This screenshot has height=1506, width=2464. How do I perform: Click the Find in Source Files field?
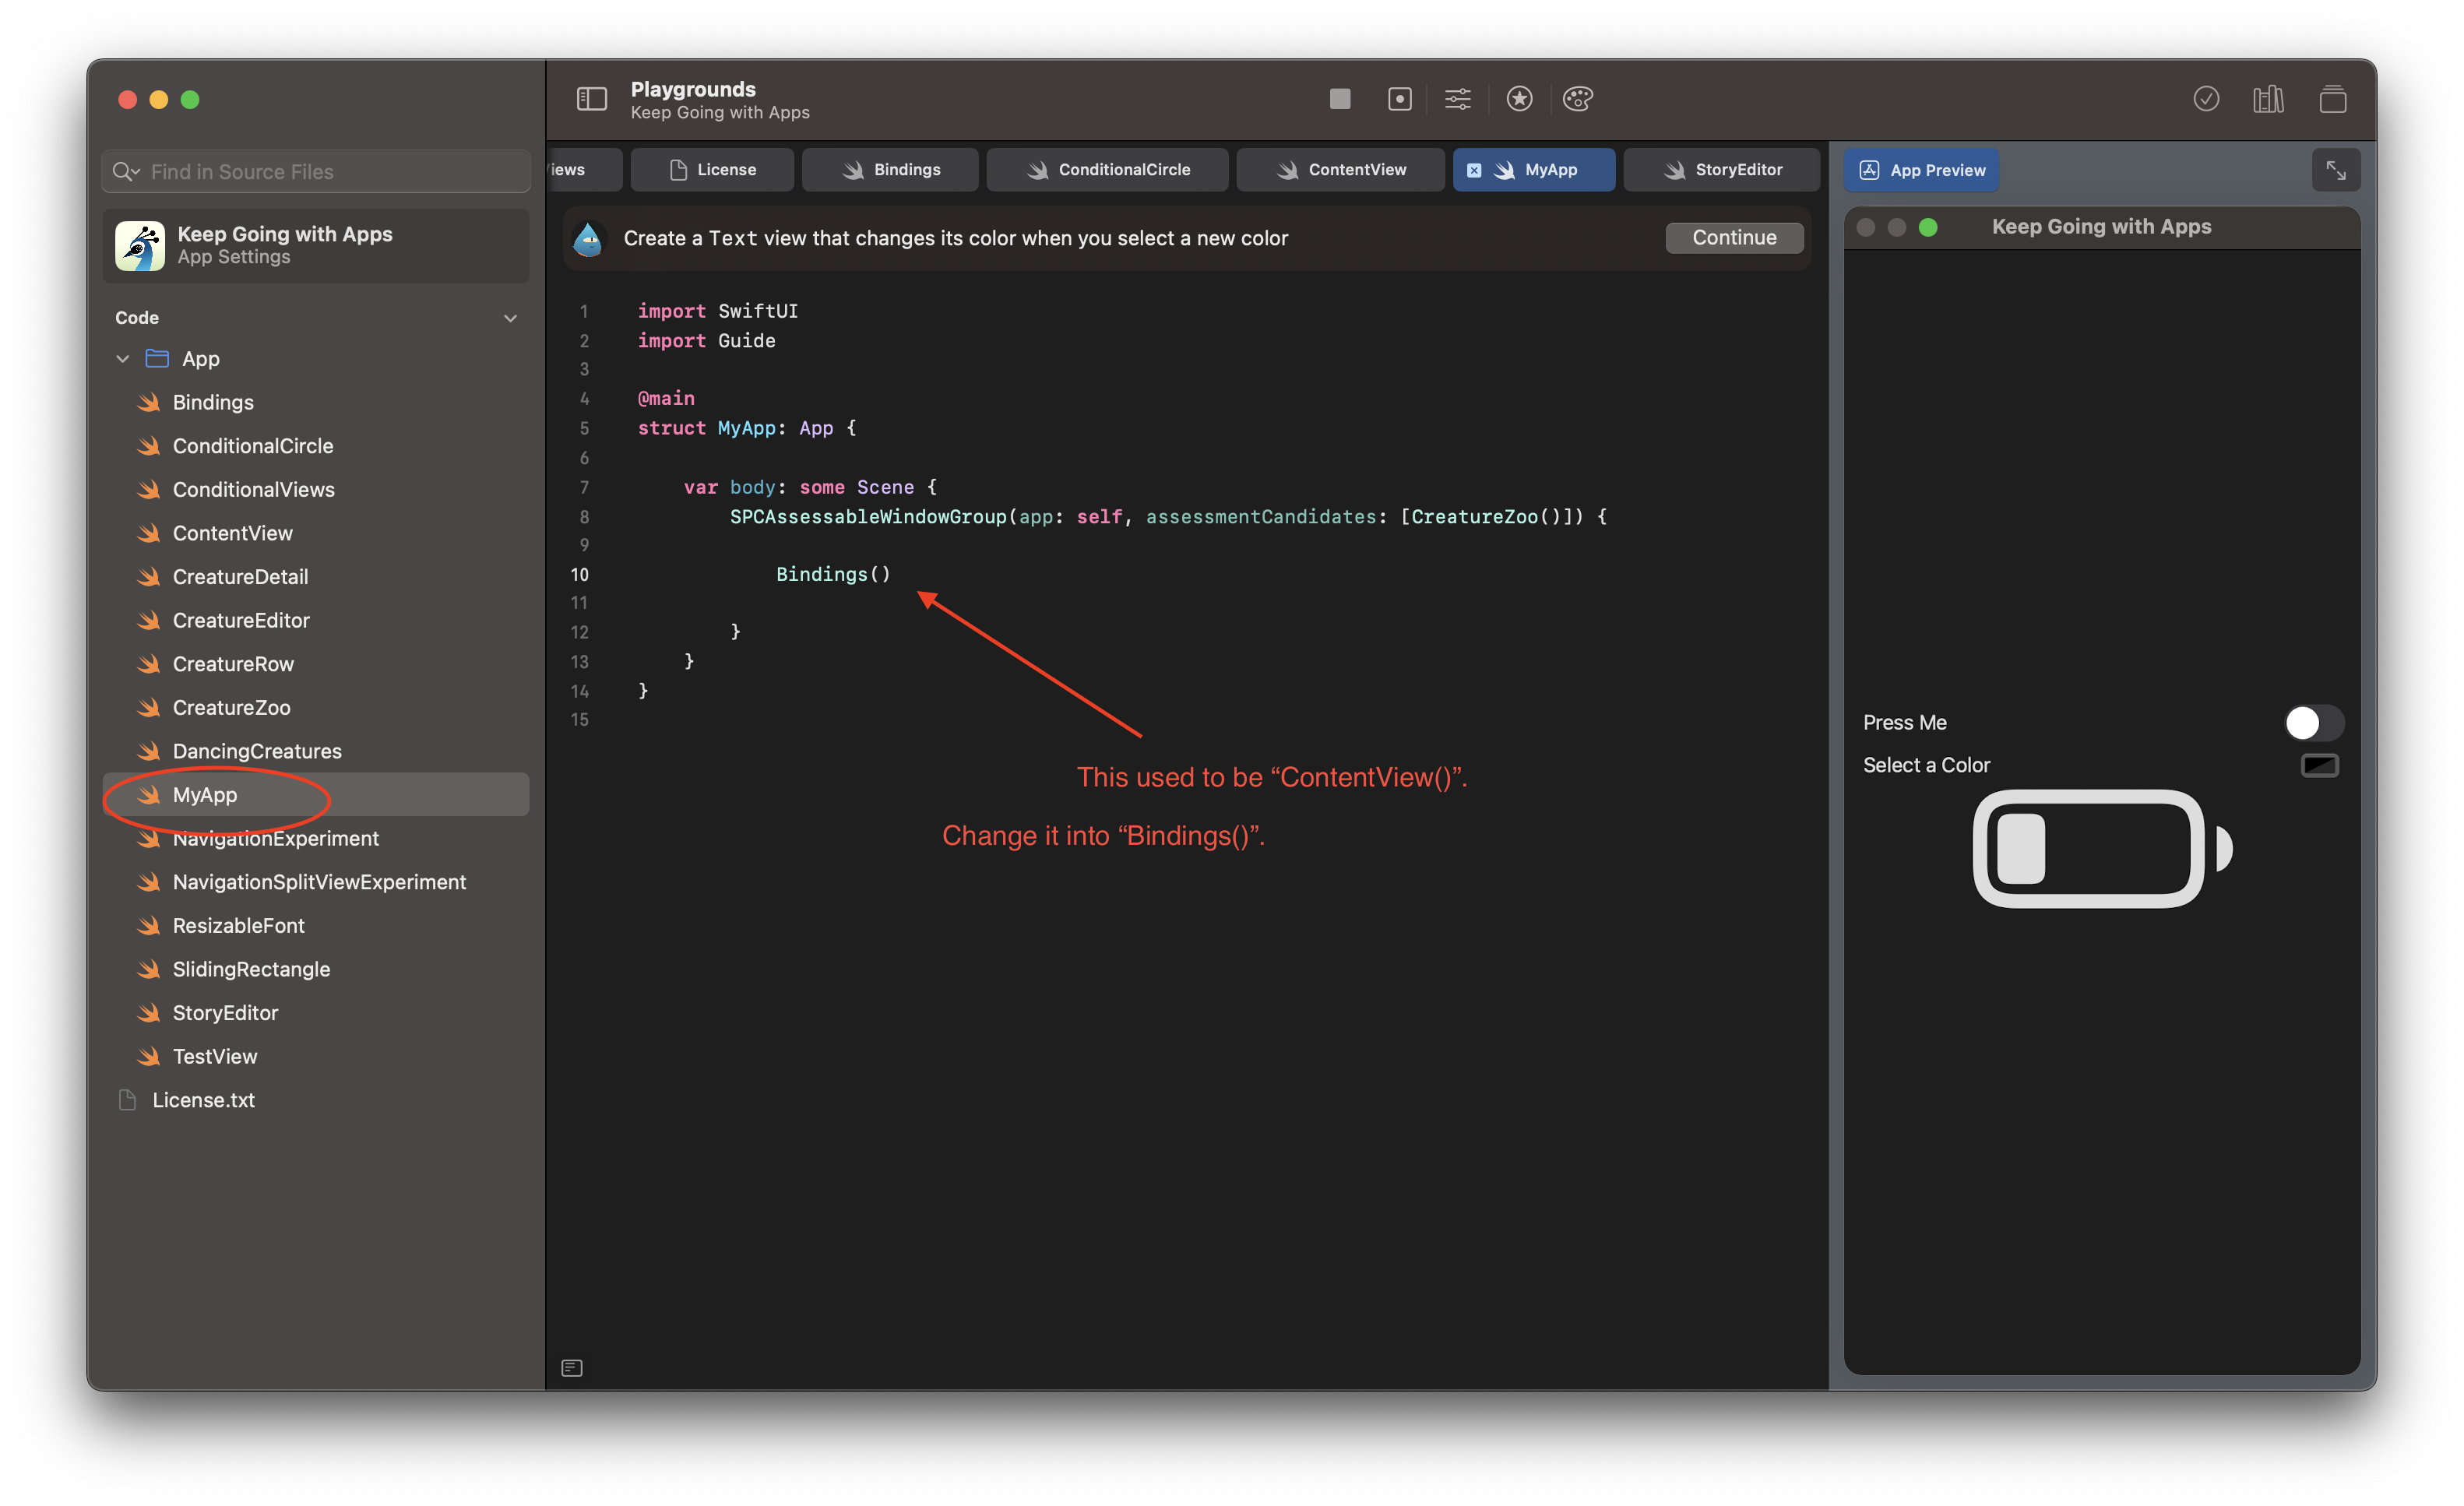[316, 171]
